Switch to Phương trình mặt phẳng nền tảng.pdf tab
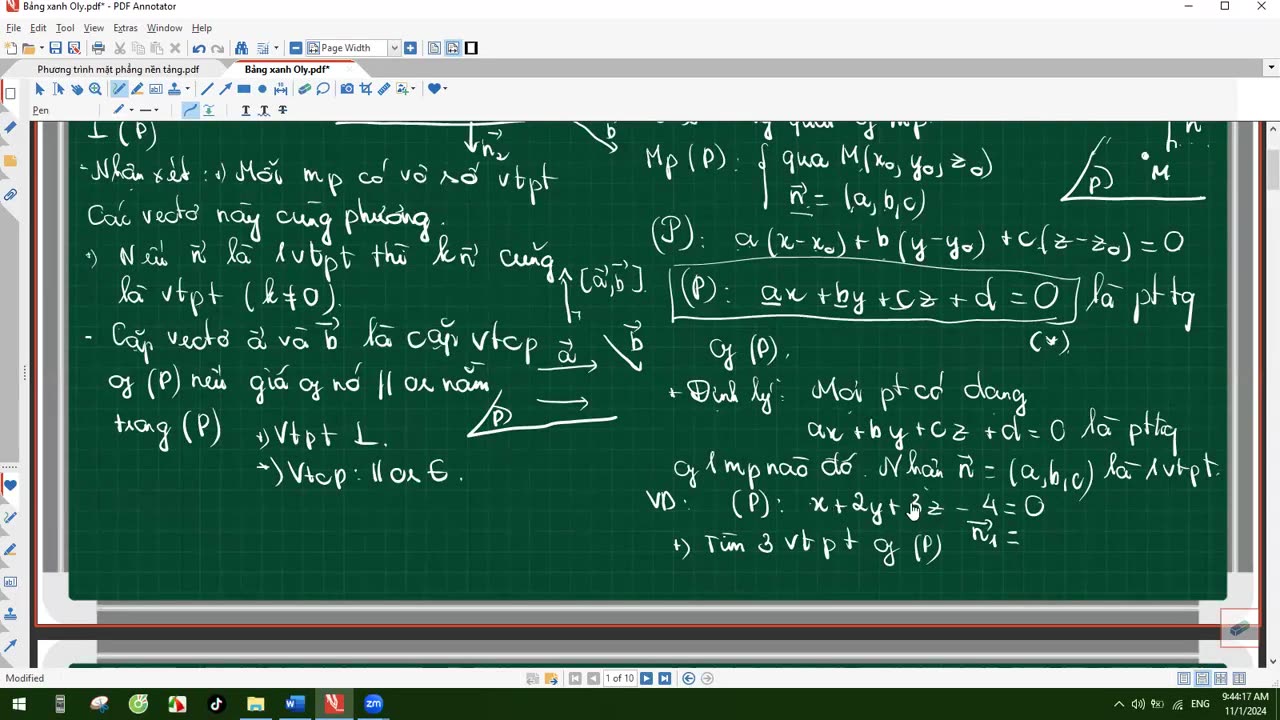 point(118,69)
